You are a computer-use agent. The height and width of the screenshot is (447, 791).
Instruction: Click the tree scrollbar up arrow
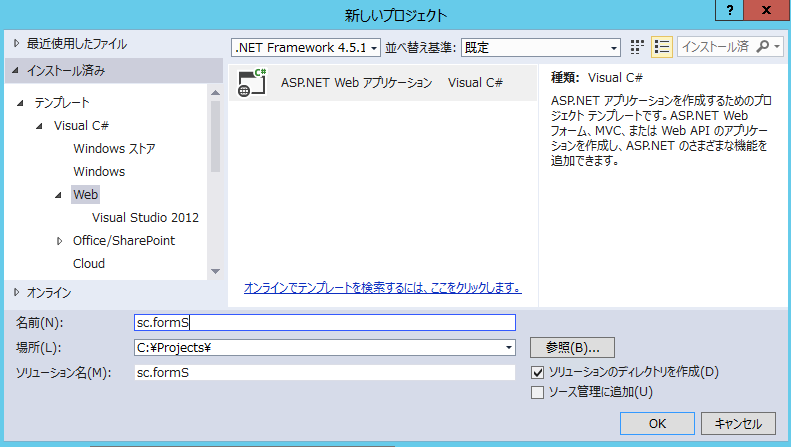215,92
